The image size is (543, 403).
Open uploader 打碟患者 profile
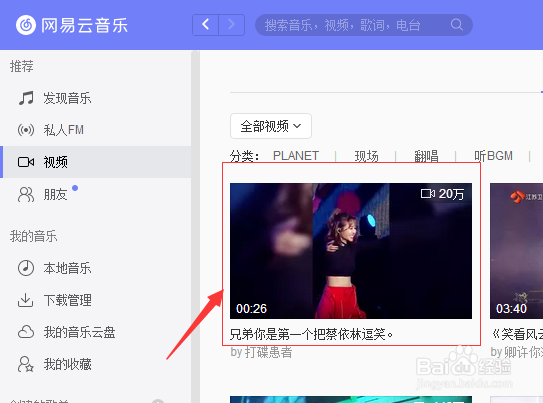point(268,352)
